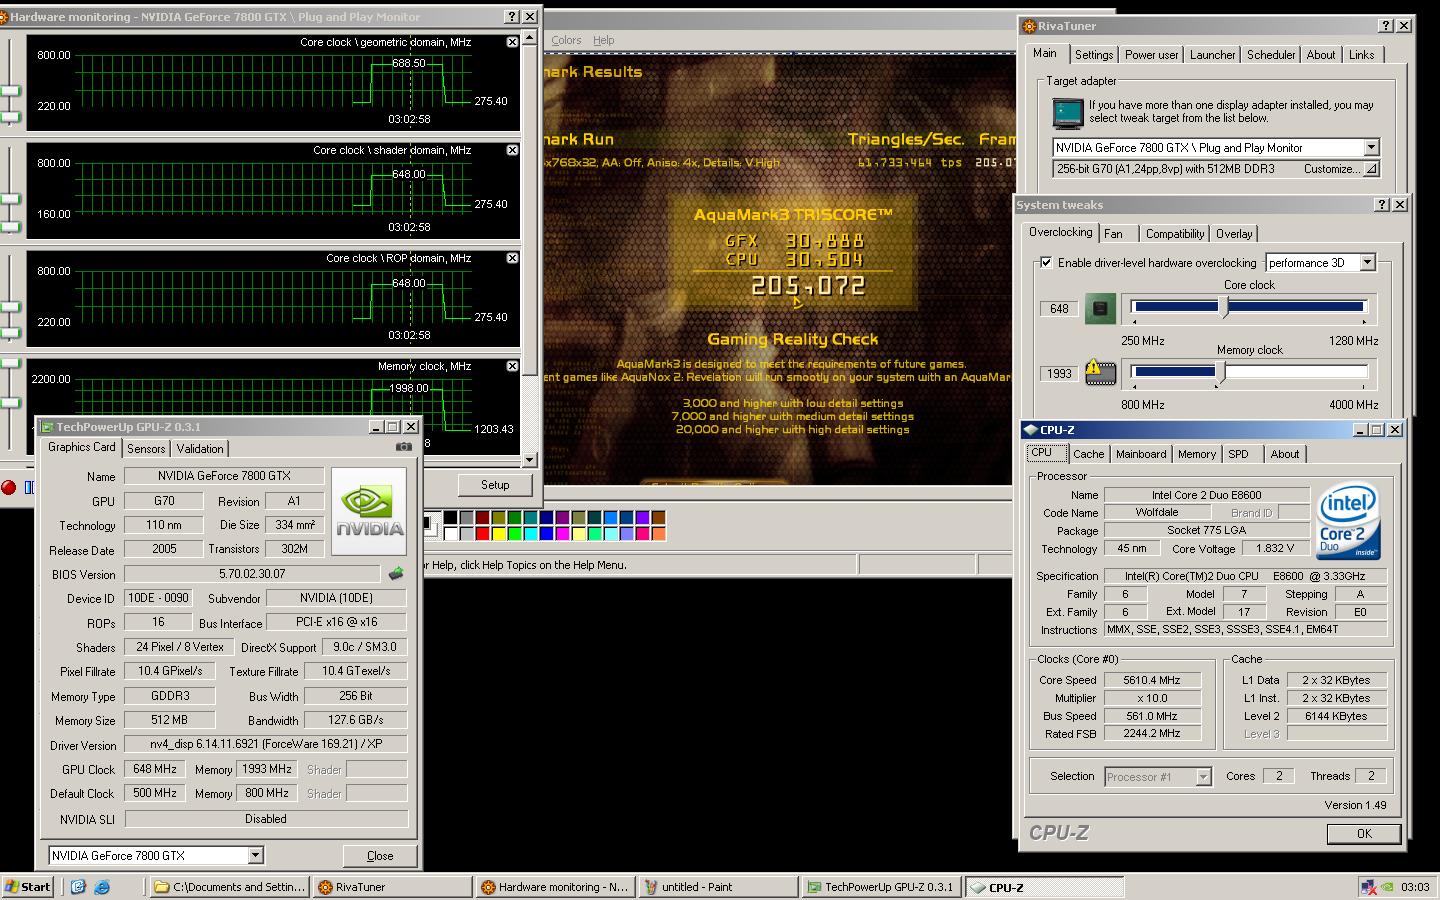Click the Close button in GPU-Z

pyautogui.click(x=380, y=856)
